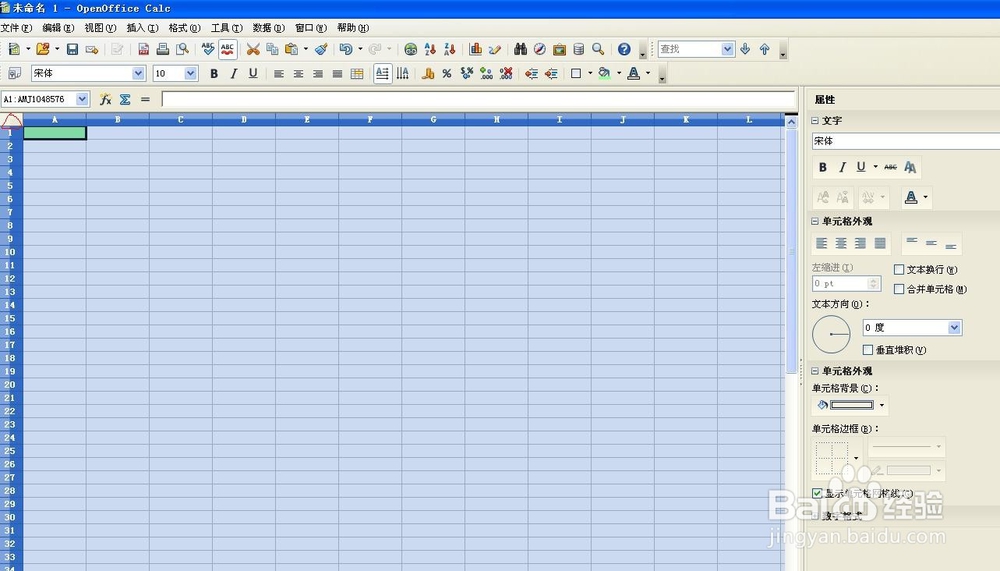Toggle strikethrough ABC in the sidebar

pyautogui.click(x=890, y=167)
